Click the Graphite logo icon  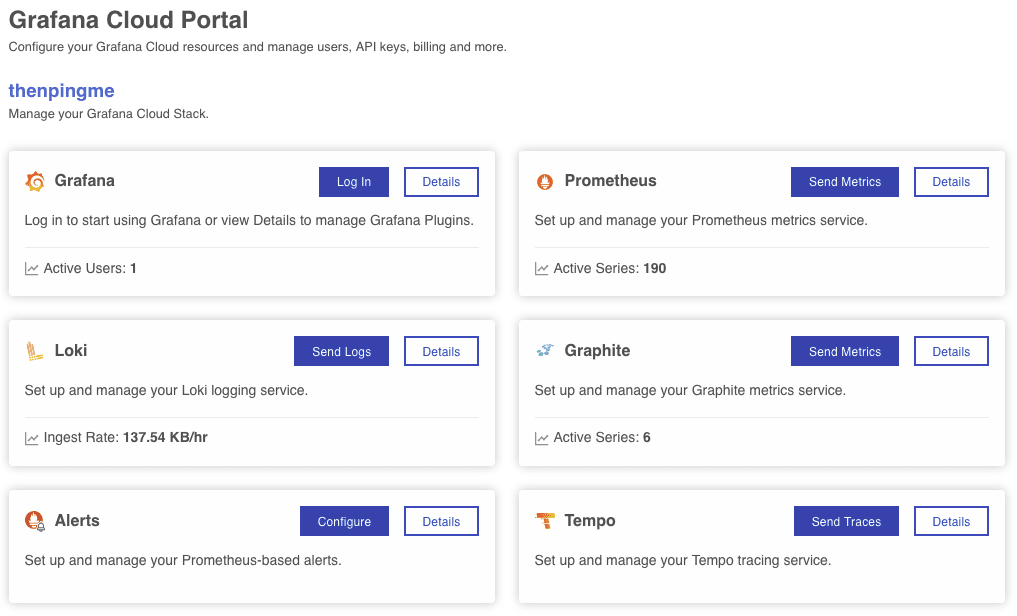tap(545, 351)
